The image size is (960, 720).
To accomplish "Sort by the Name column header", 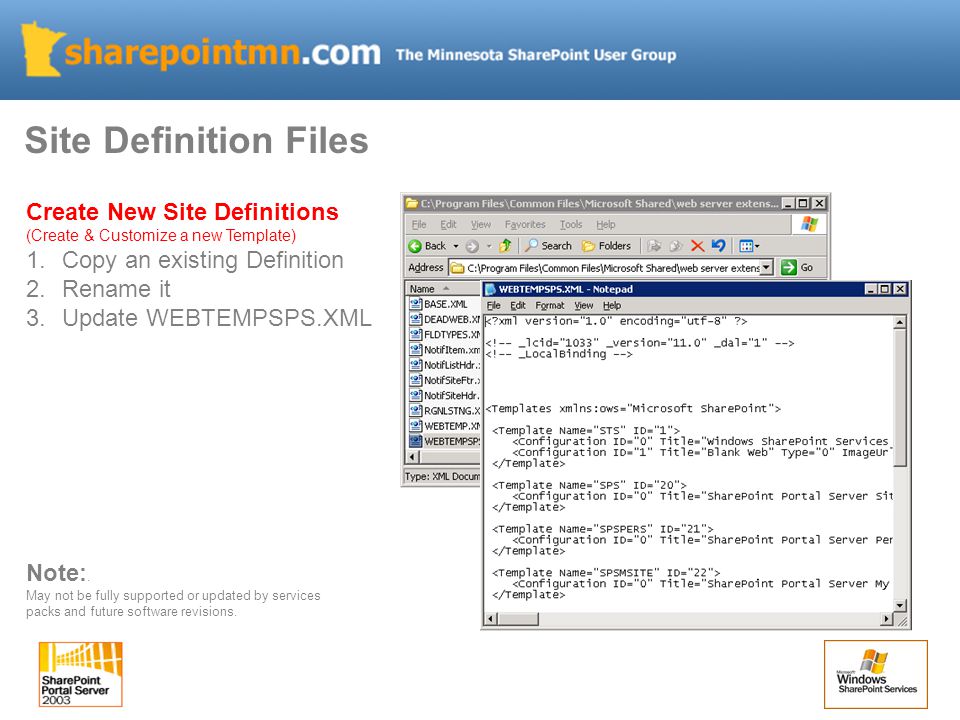I will pos(443,289).
